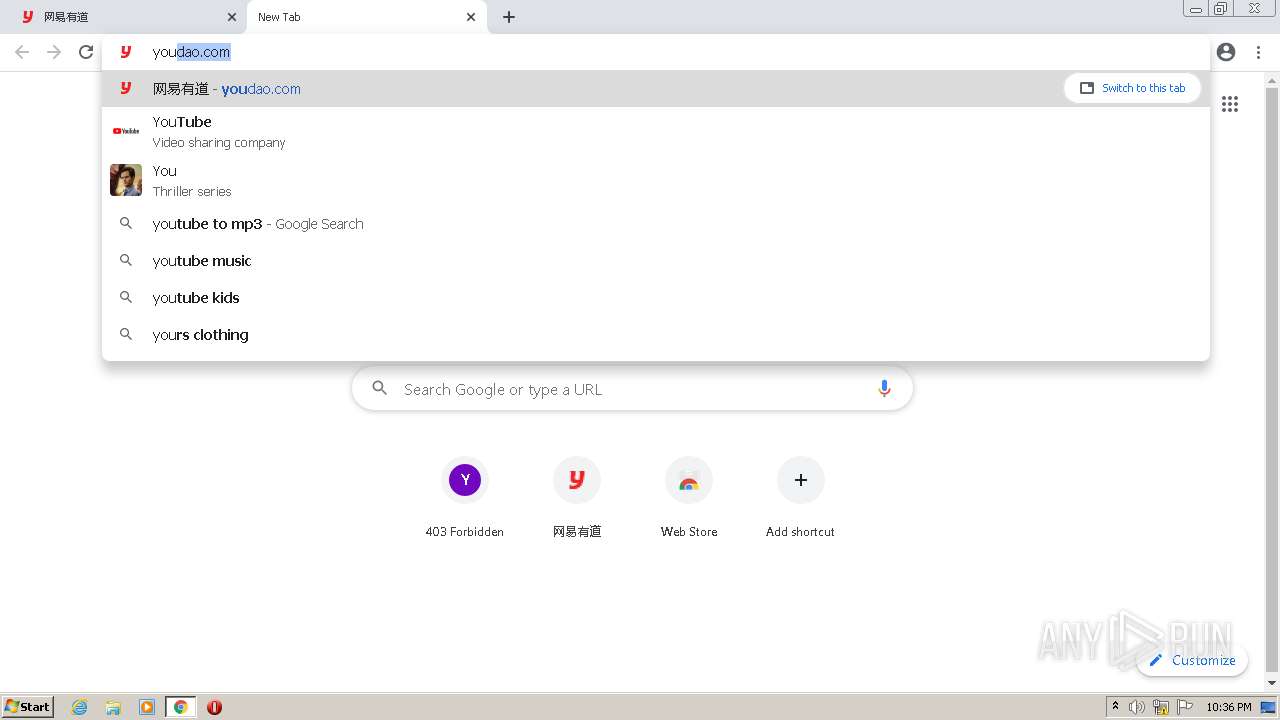
Task: Choose the You thriller series suggestion
Action: (655, 180)
